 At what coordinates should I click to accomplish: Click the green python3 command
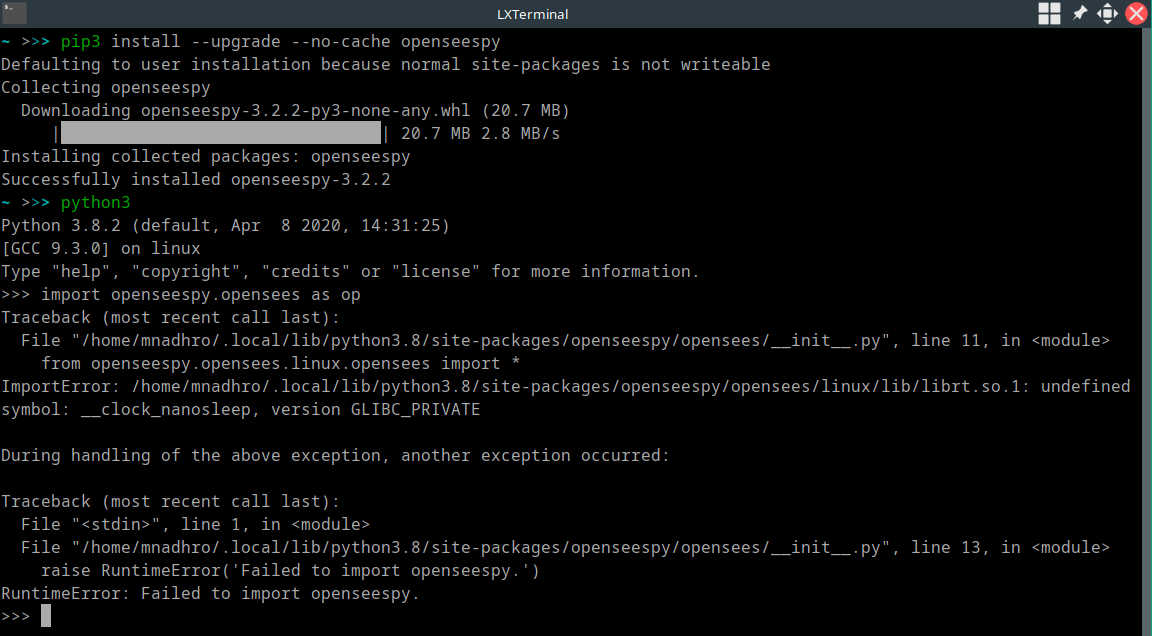pos(95,202)
